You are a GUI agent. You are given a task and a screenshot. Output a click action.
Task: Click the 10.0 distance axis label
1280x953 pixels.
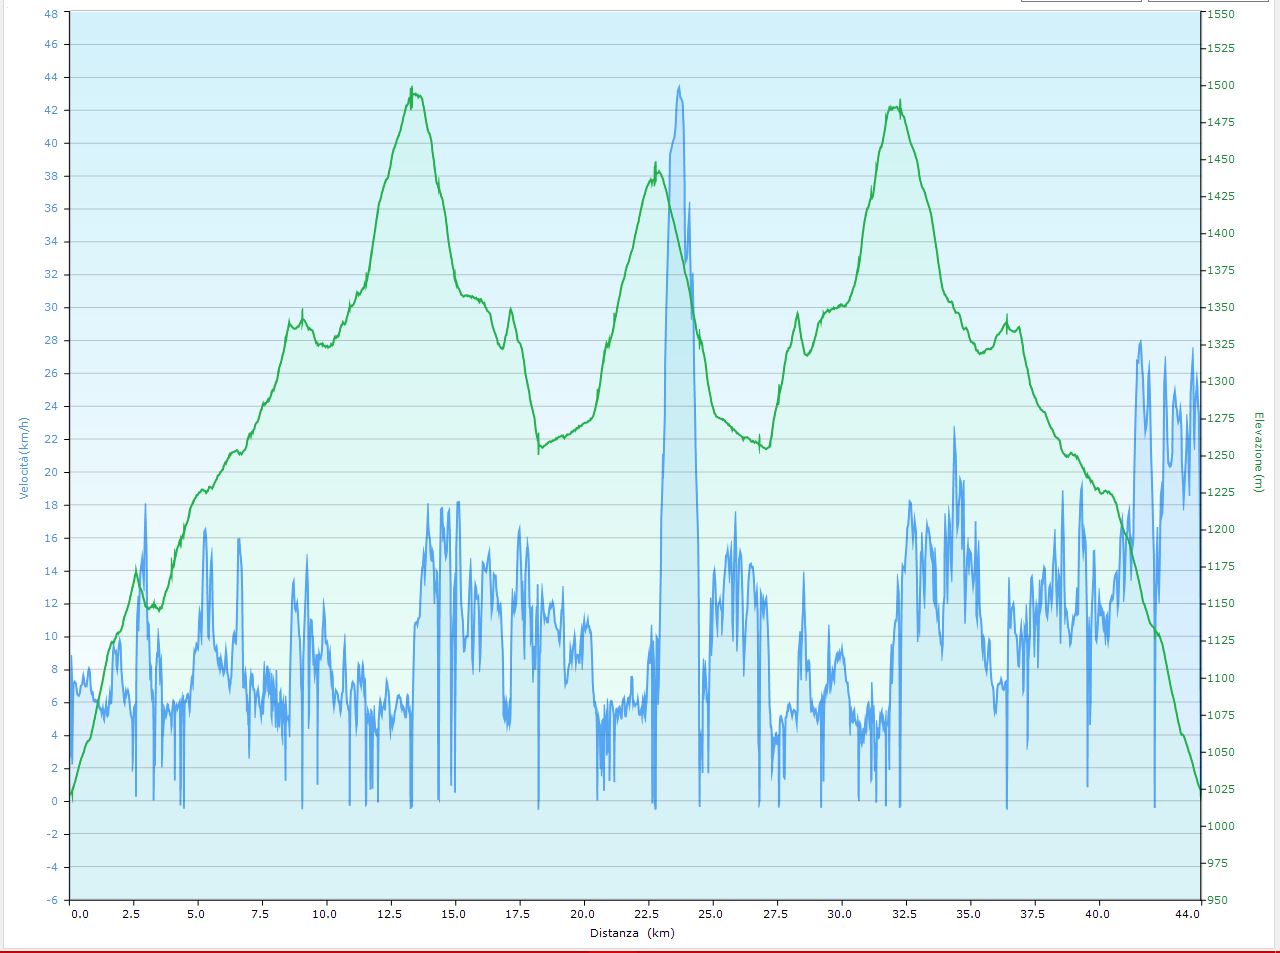[x=324, y=914]
